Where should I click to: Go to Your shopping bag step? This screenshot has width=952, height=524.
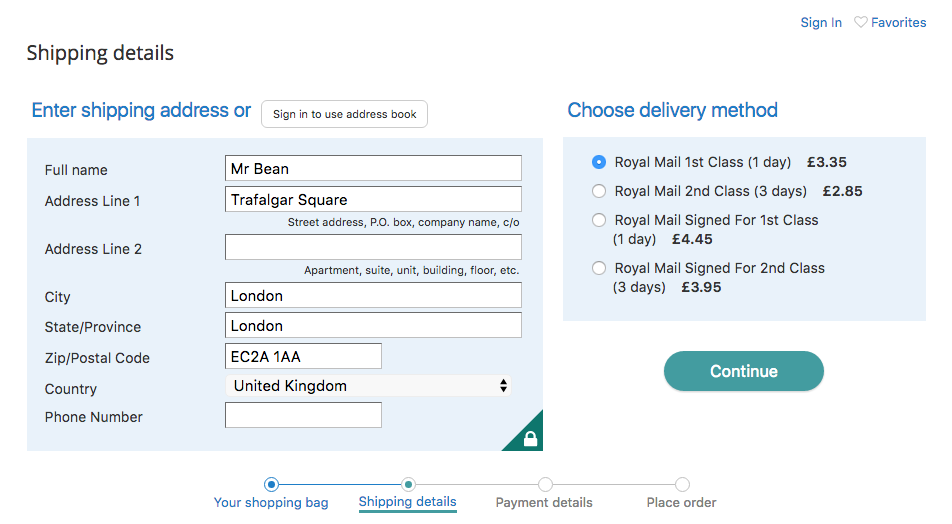pos(271,503)
